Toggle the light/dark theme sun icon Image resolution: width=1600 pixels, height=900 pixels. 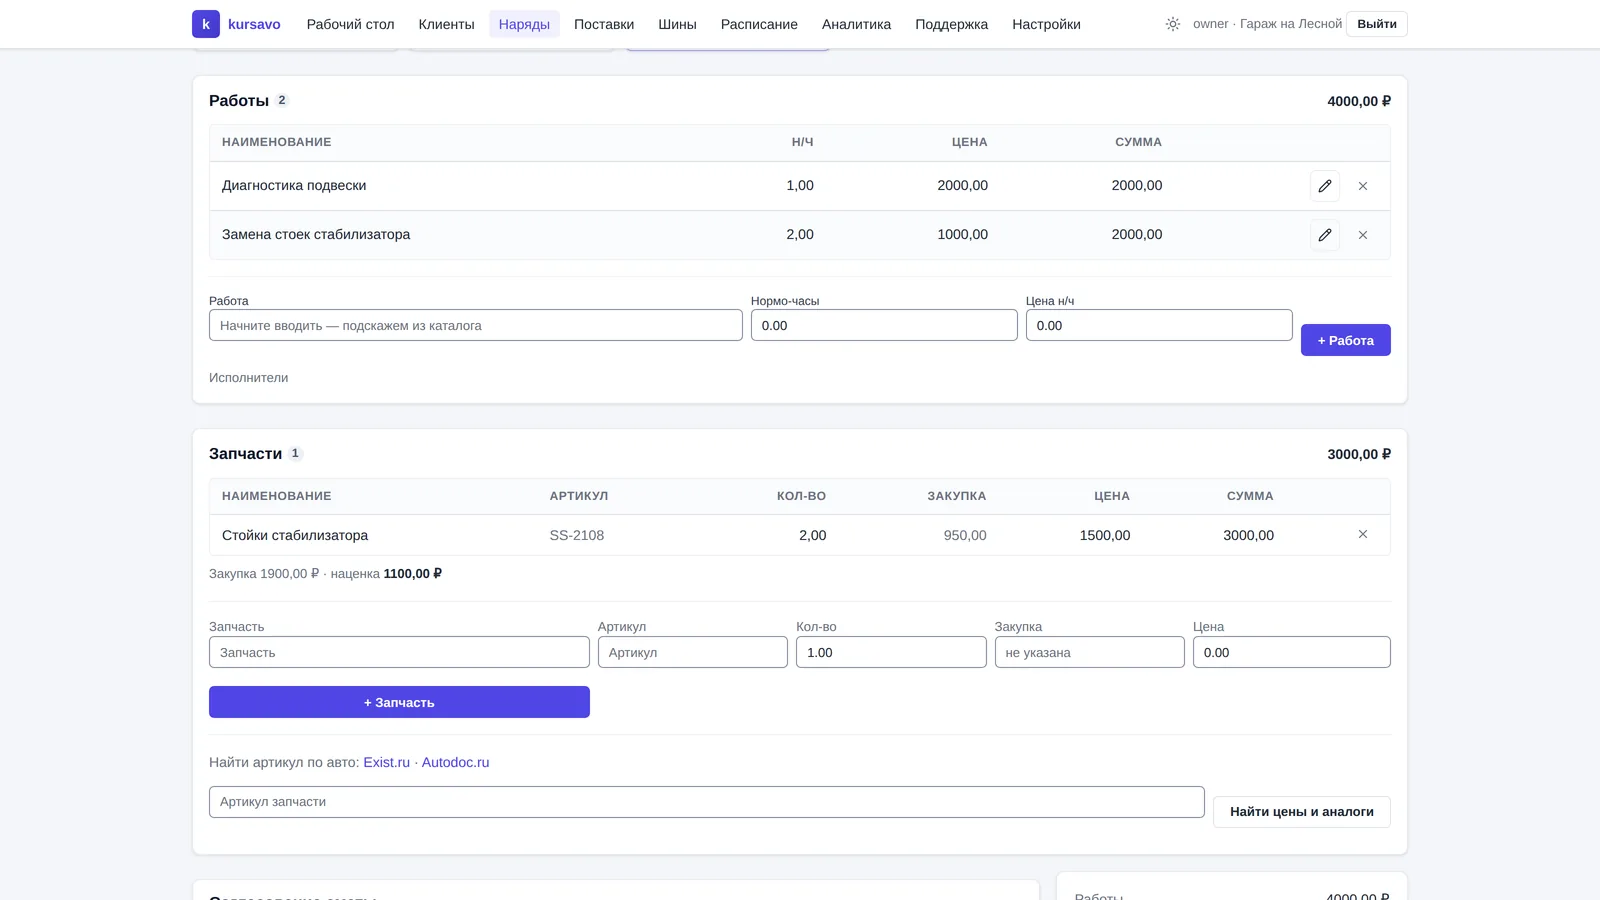1173,24
